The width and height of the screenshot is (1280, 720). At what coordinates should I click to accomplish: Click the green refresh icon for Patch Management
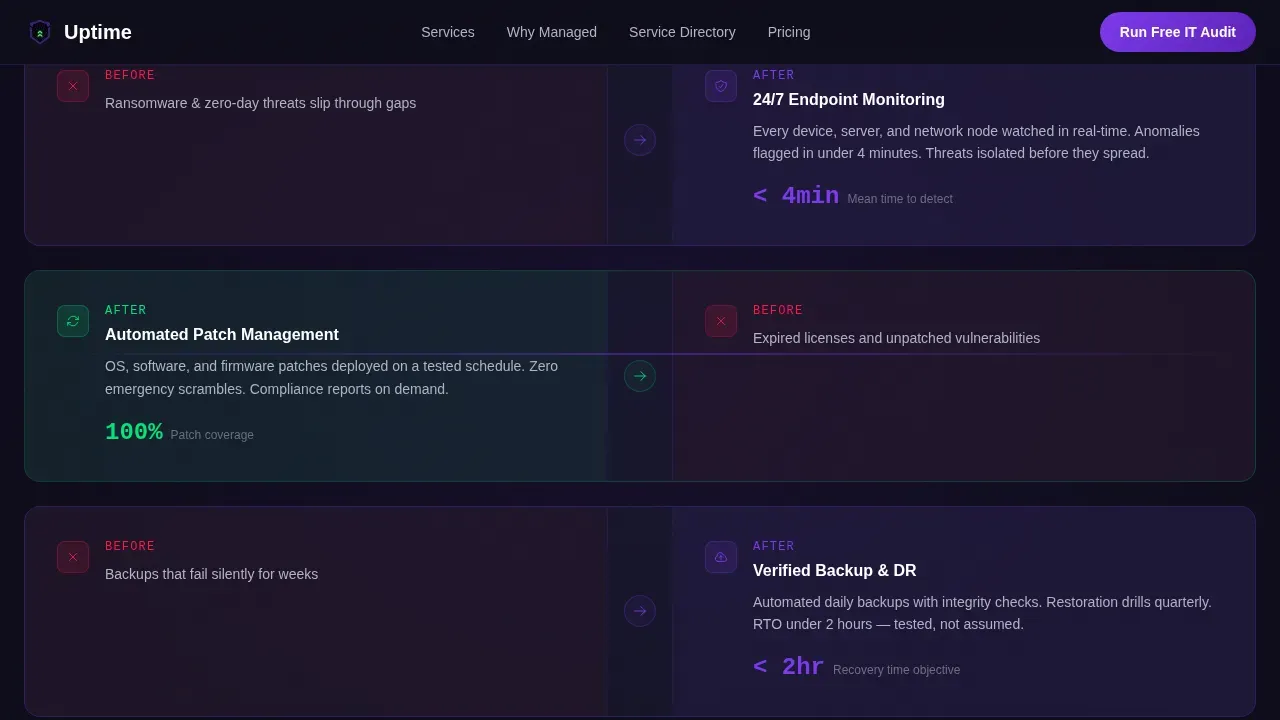(x=73, y=321)
